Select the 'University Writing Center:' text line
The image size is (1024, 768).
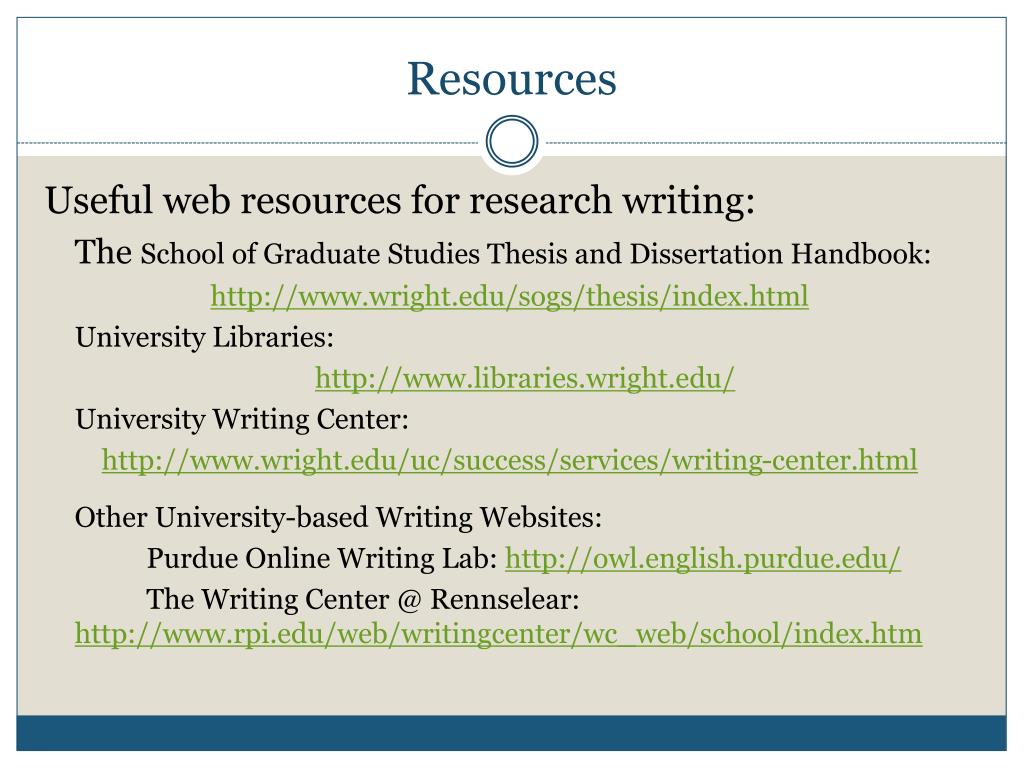click(242, 419)
